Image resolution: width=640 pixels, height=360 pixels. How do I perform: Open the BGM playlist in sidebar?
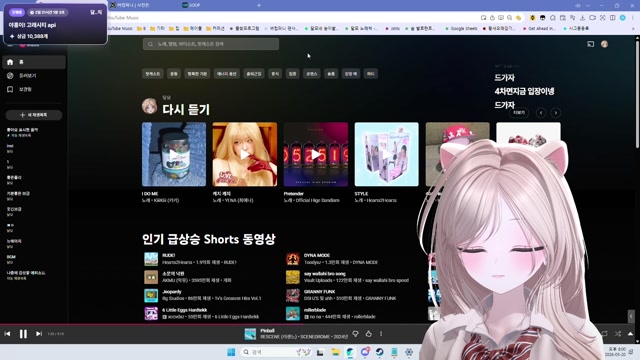pos(34,259)
